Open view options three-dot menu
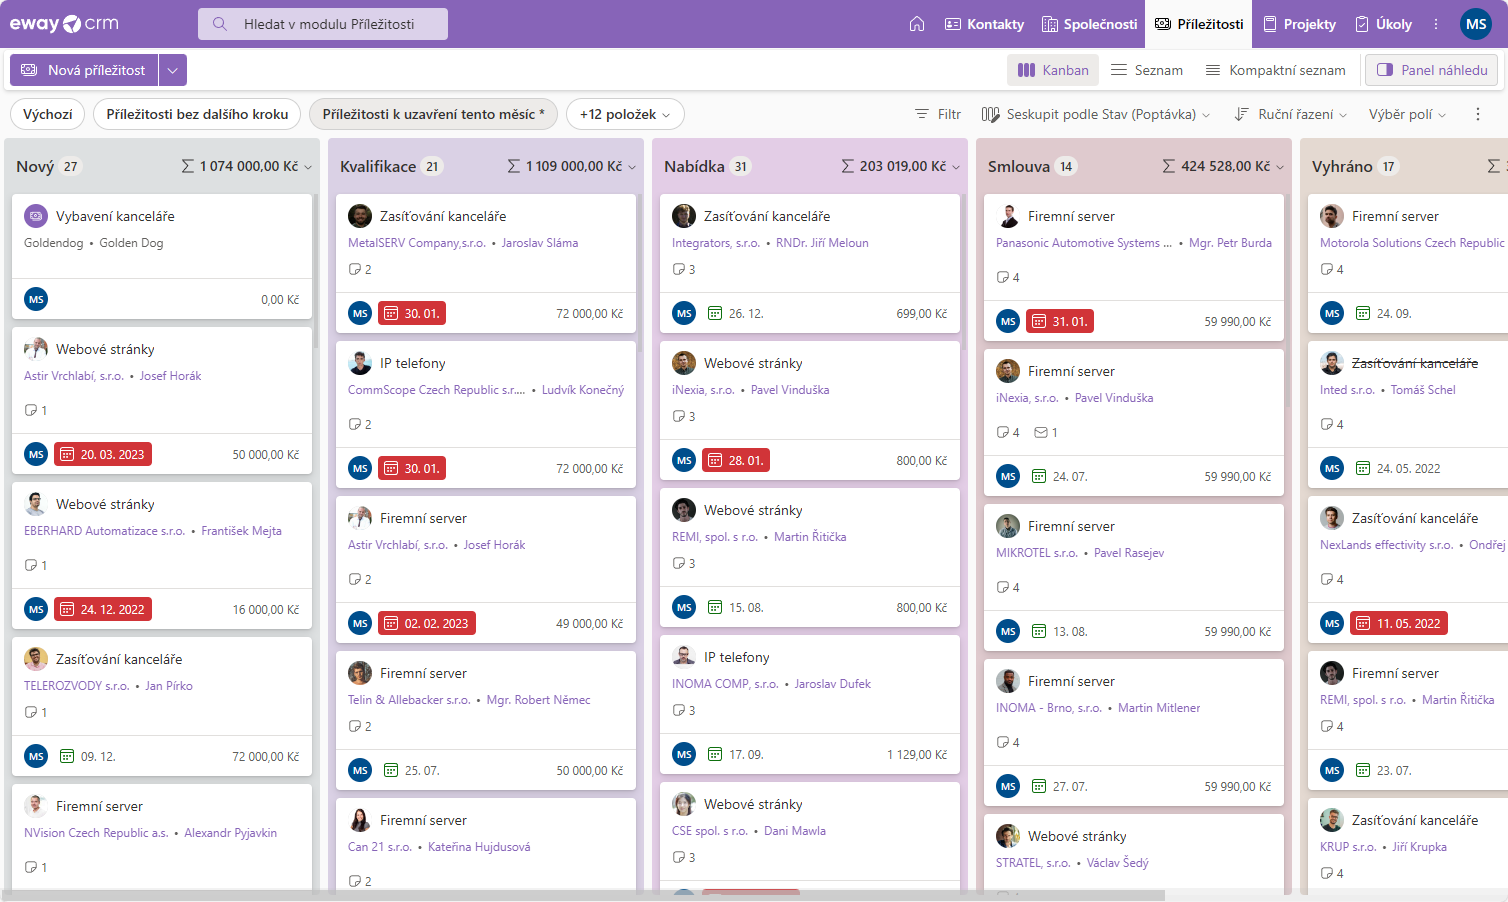This screenshot has width=1508, height=902. click(x=1477, y=114)
